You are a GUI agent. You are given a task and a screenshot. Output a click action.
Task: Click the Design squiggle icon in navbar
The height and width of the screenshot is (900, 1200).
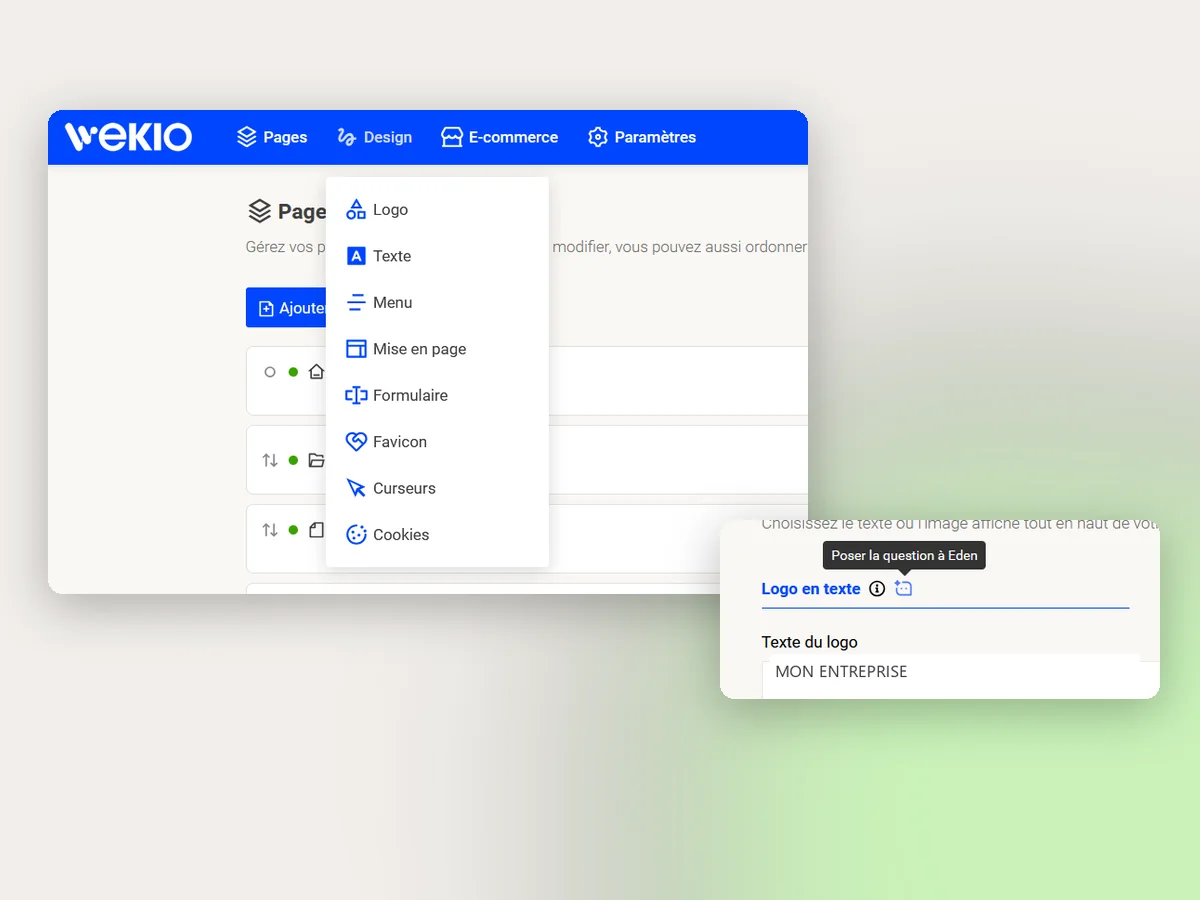[x=347, y=137]
